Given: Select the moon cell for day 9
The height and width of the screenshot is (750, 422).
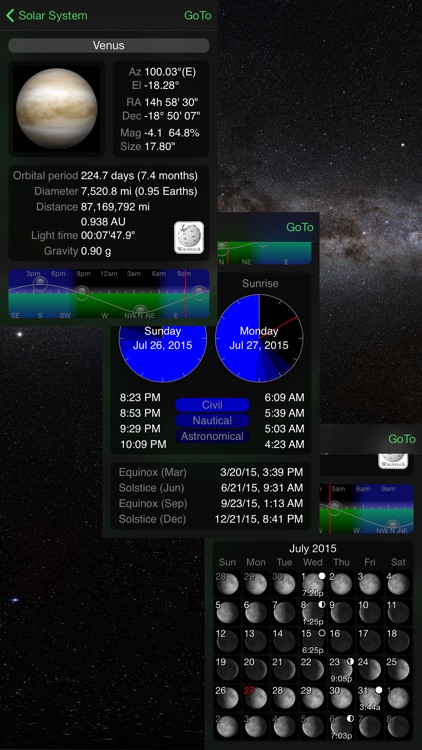Looking at the screenshot, I should pos(341,612).
